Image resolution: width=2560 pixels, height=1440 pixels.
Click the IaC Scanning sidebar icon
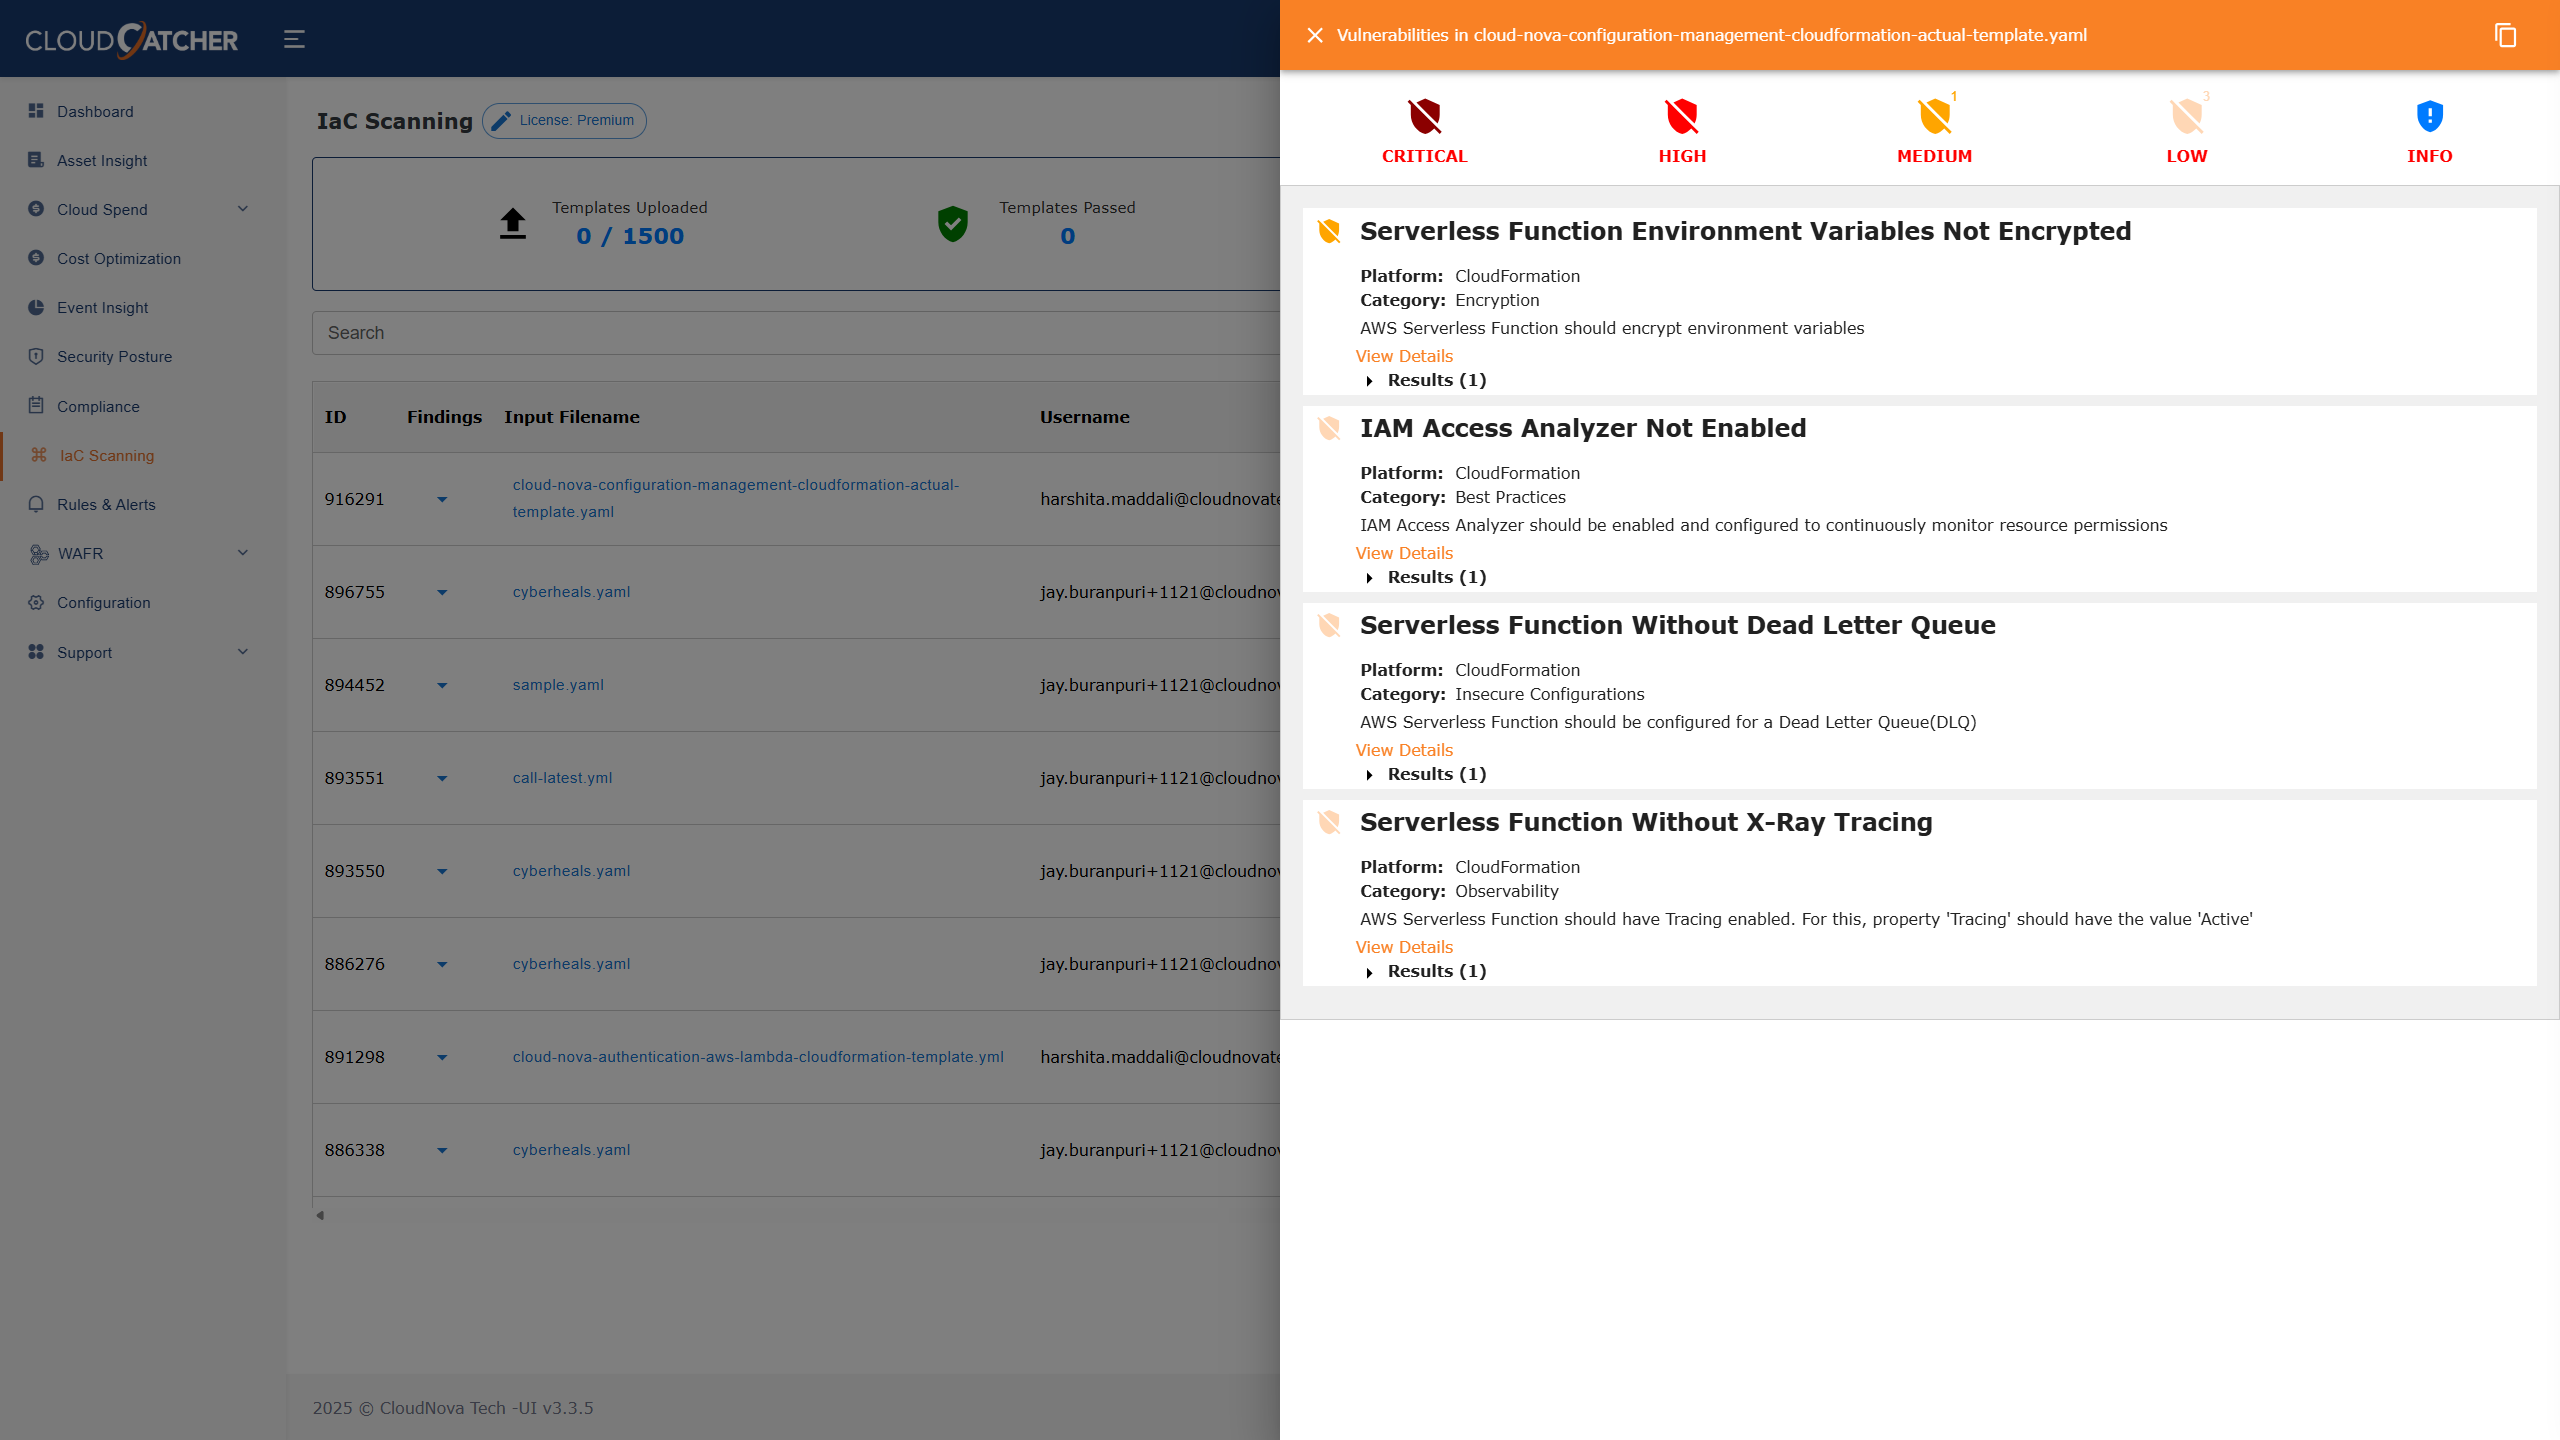(x=39, y=455)
